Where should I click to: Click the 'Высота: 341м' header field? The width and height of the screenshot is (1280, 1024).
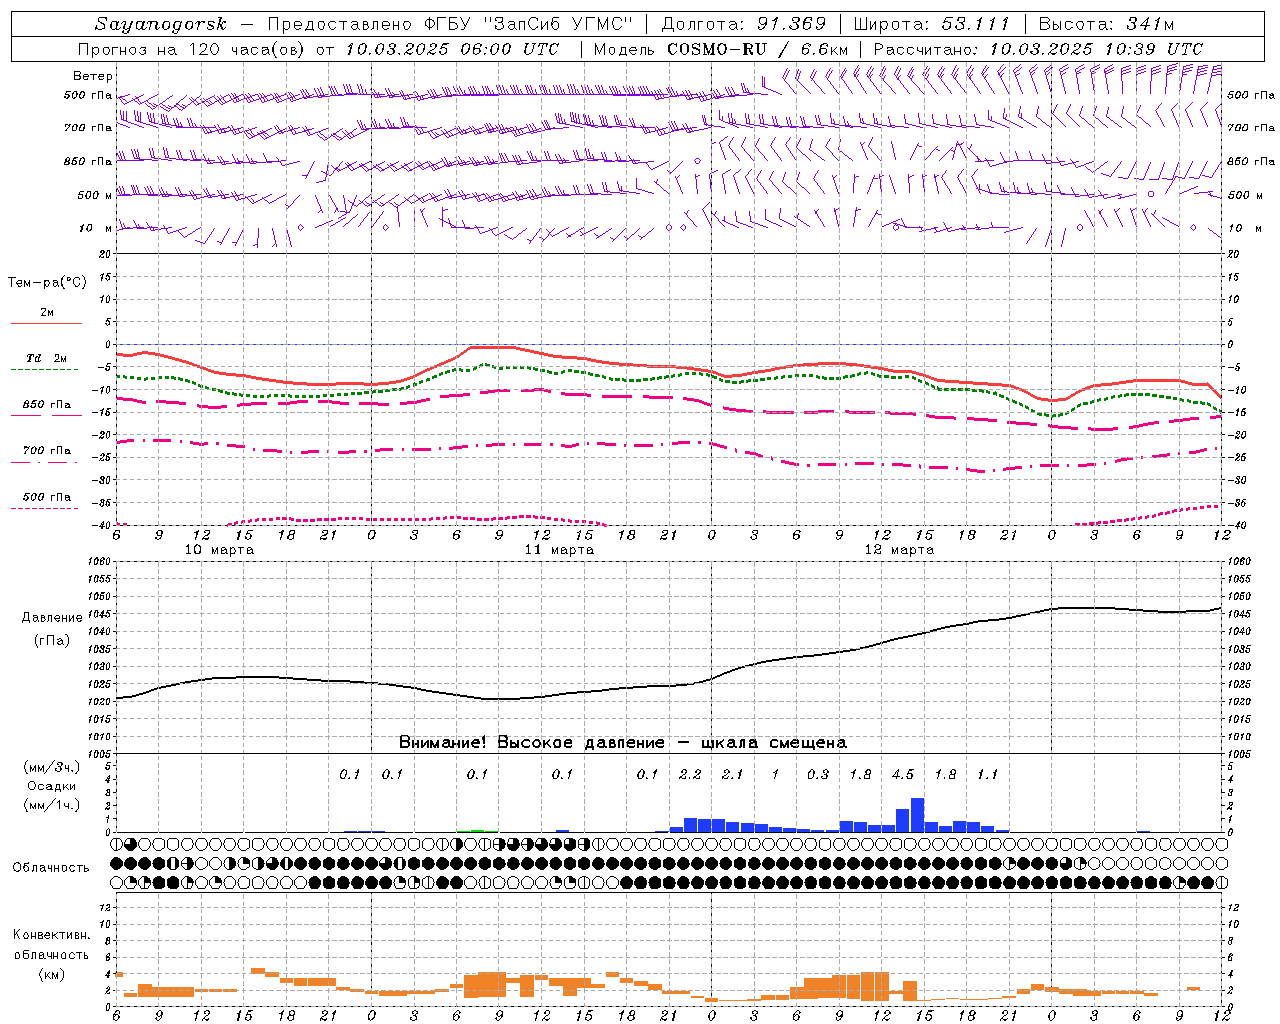click(1107, 24)
